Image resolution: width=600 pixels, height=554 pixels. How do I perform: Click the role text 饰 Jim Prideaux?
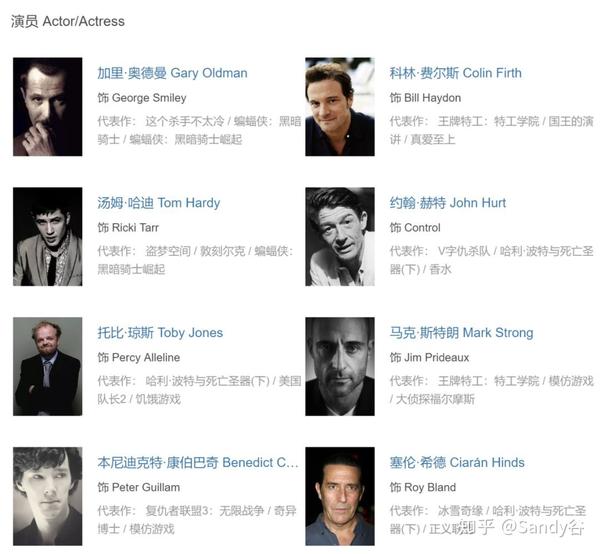coord(429,357)
